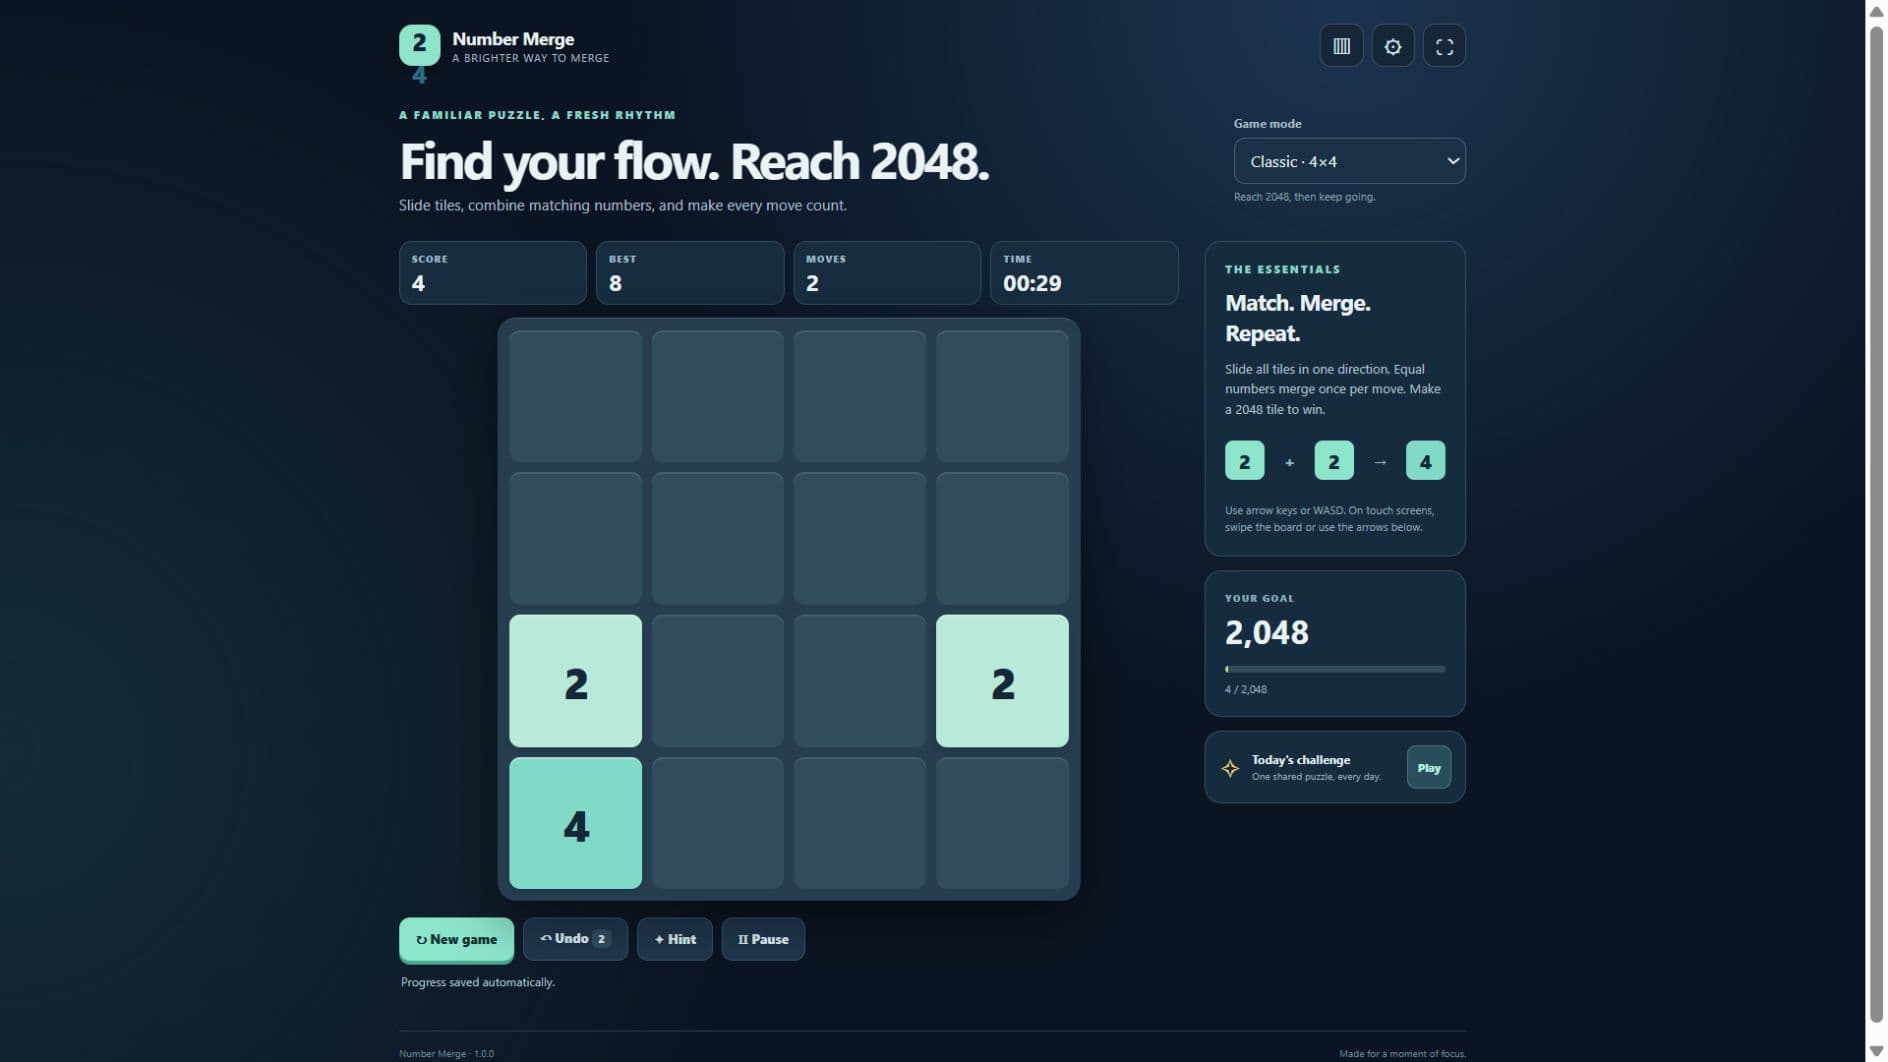Click the 'Made for a moment of focus.' footer

coord(1402,1054)
